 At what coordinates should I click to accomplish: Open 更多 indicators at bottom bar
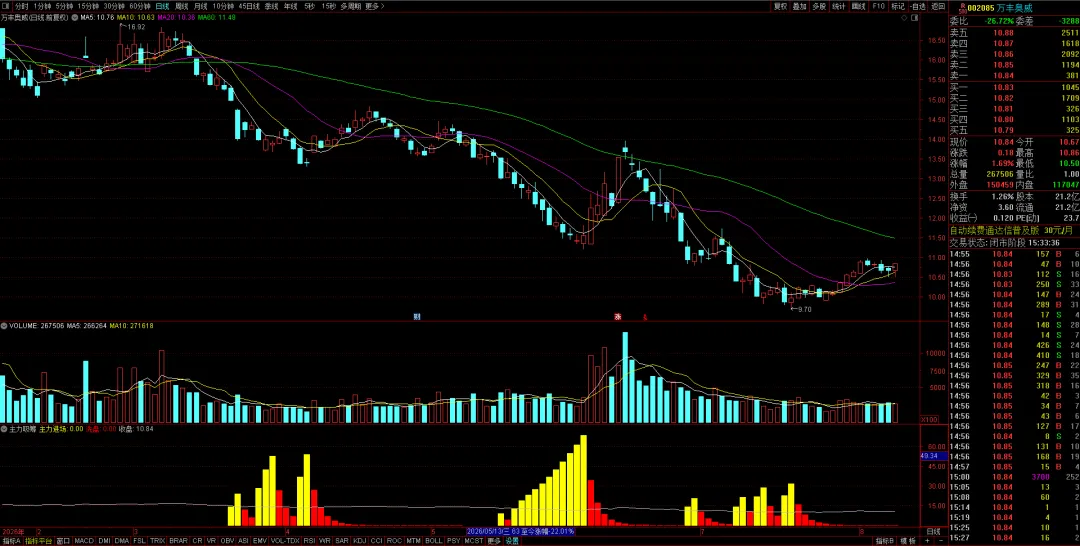tap(494, 541)
